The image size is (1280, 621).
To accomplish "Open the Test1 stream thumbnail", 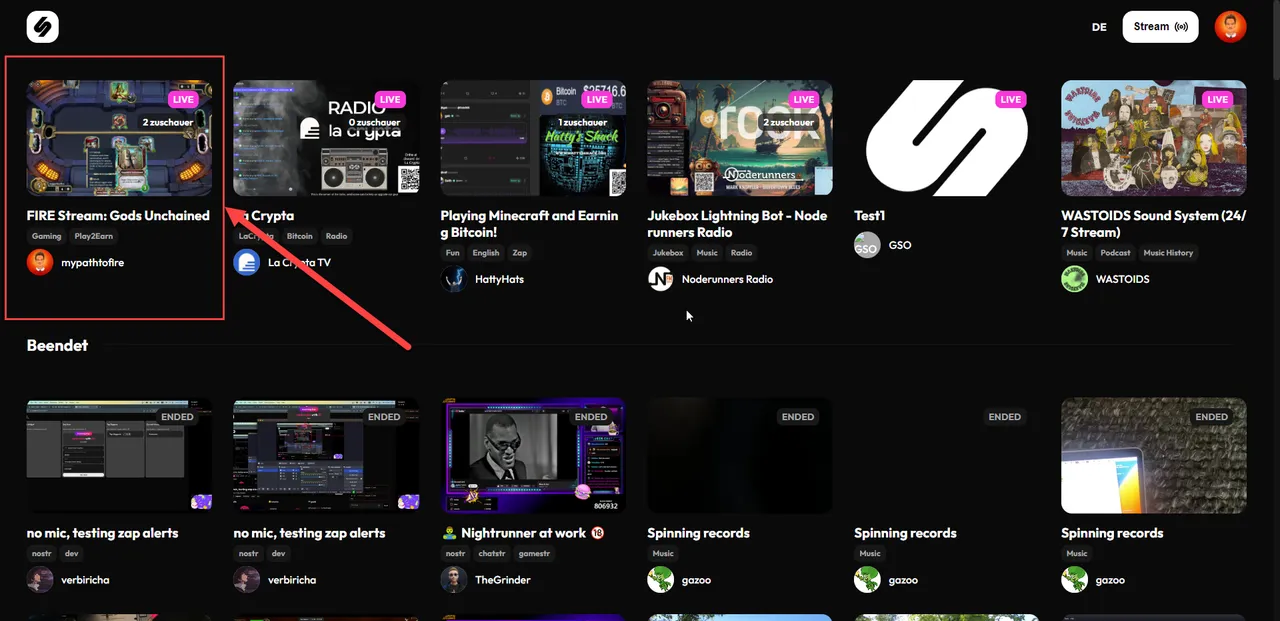I will pos(947,138).
